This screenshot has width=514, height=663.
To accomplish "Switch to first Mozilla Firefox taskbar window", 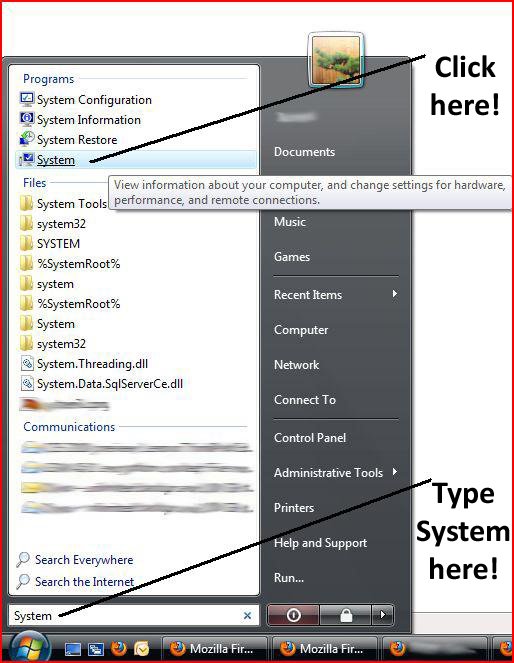I will [x=214, y=648].
